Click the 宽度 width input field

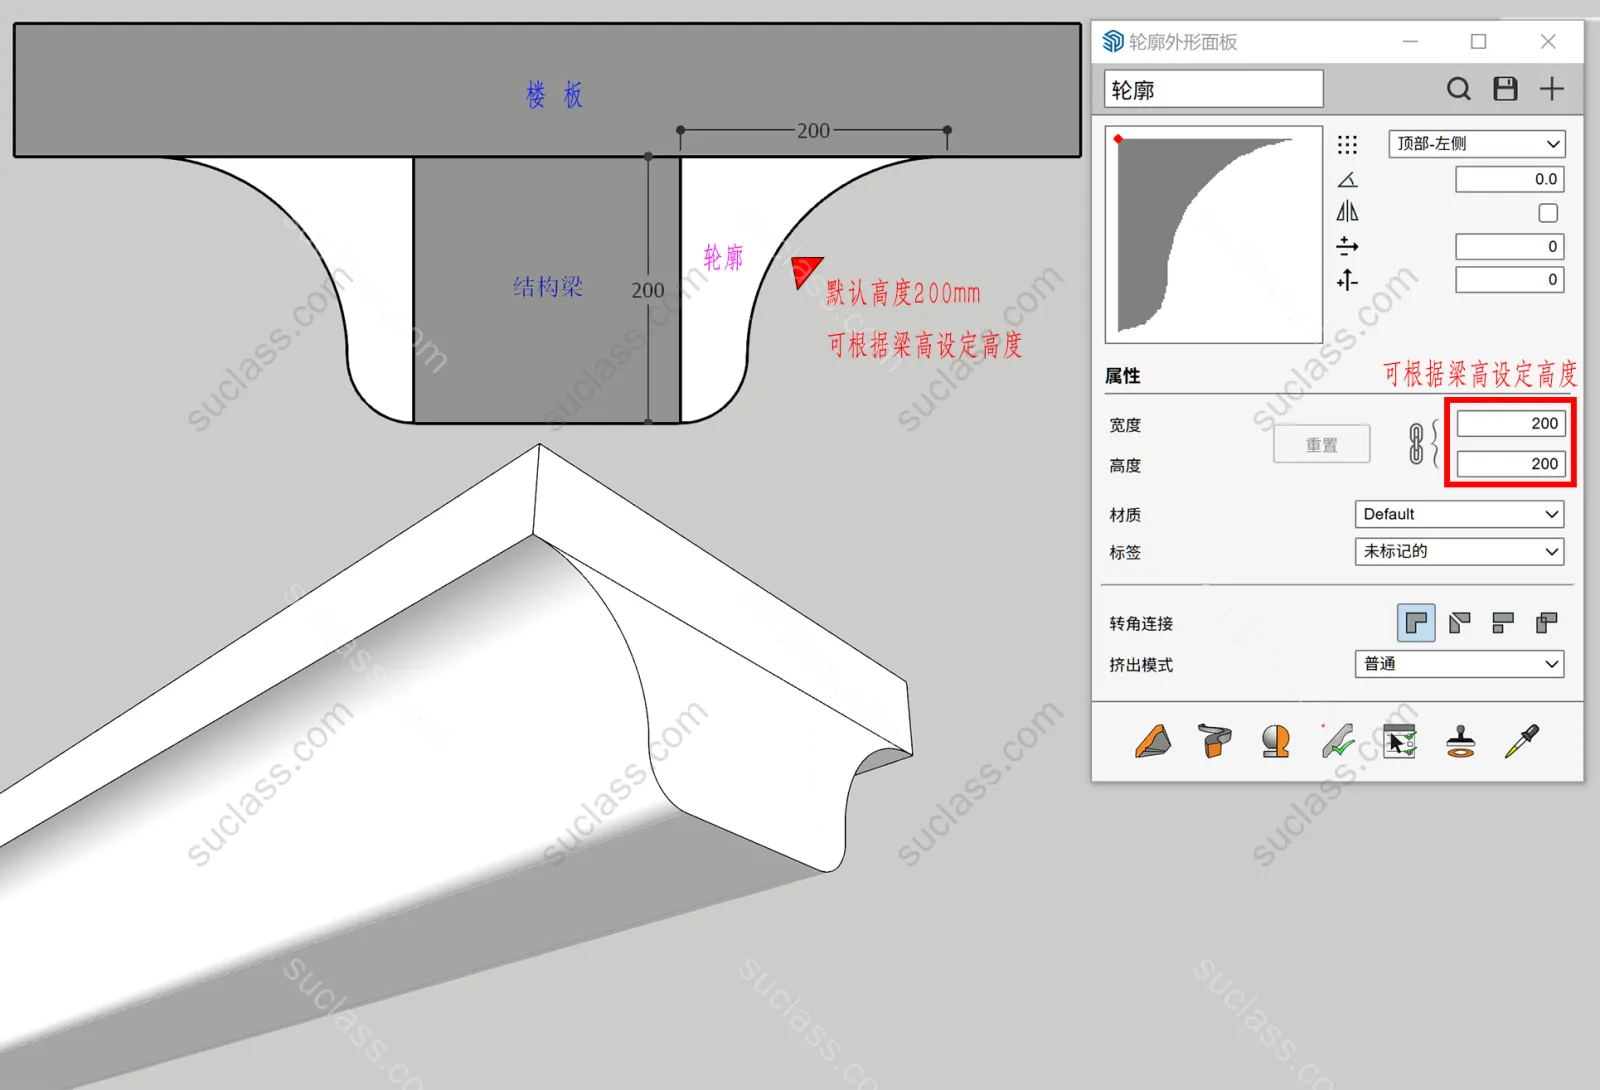[x=1509, y=423]
